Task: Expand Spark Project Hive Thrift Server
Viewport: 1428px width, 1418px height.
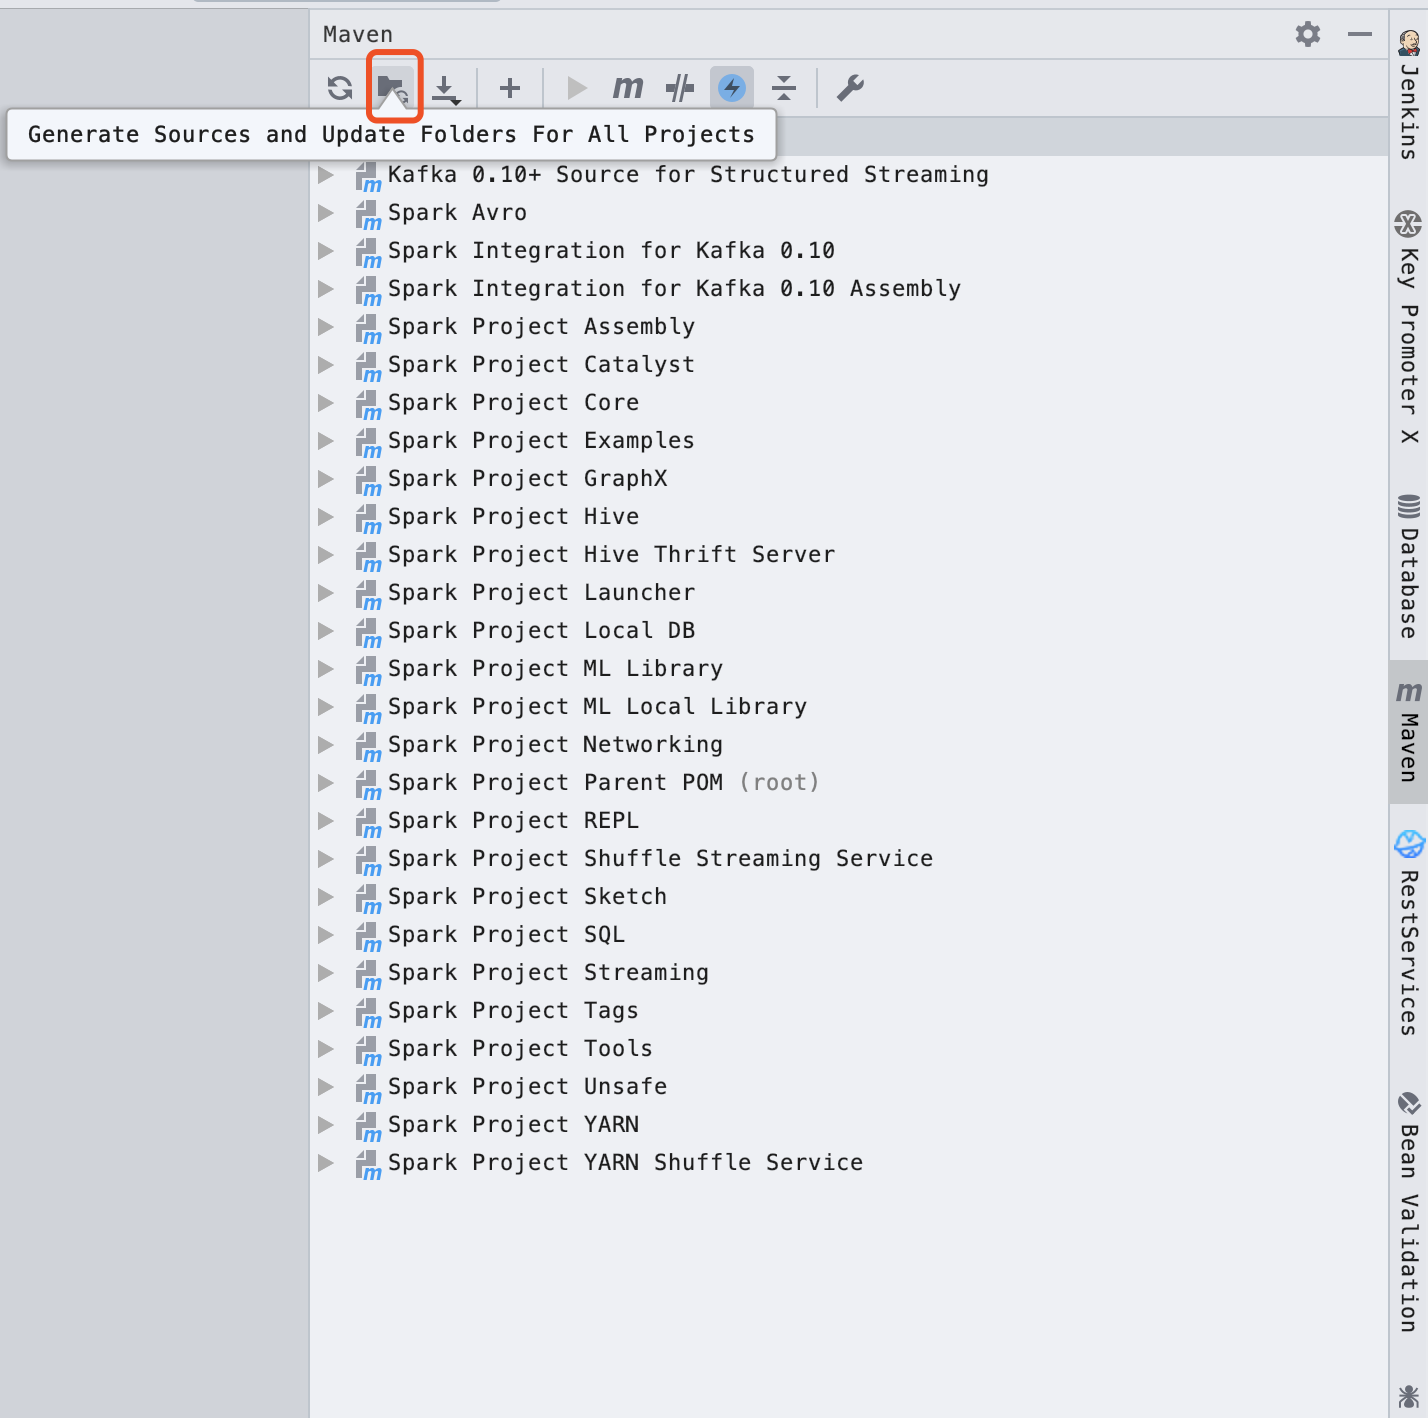Action: click(x=326, y=555)
